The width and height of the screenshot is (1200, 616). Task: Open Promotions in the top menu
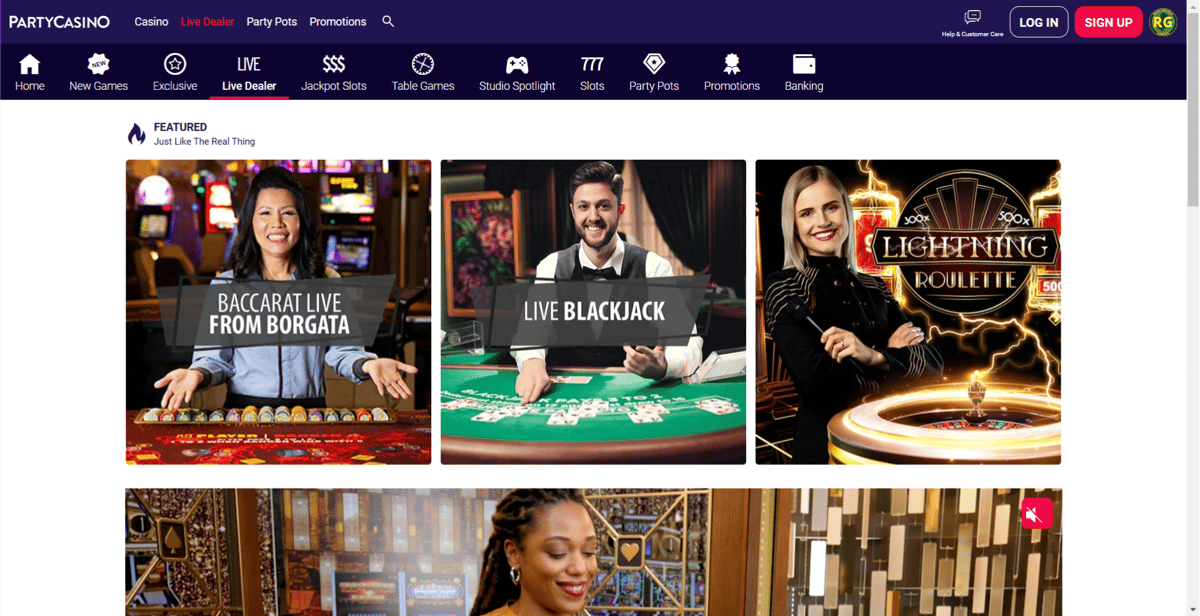338,22
